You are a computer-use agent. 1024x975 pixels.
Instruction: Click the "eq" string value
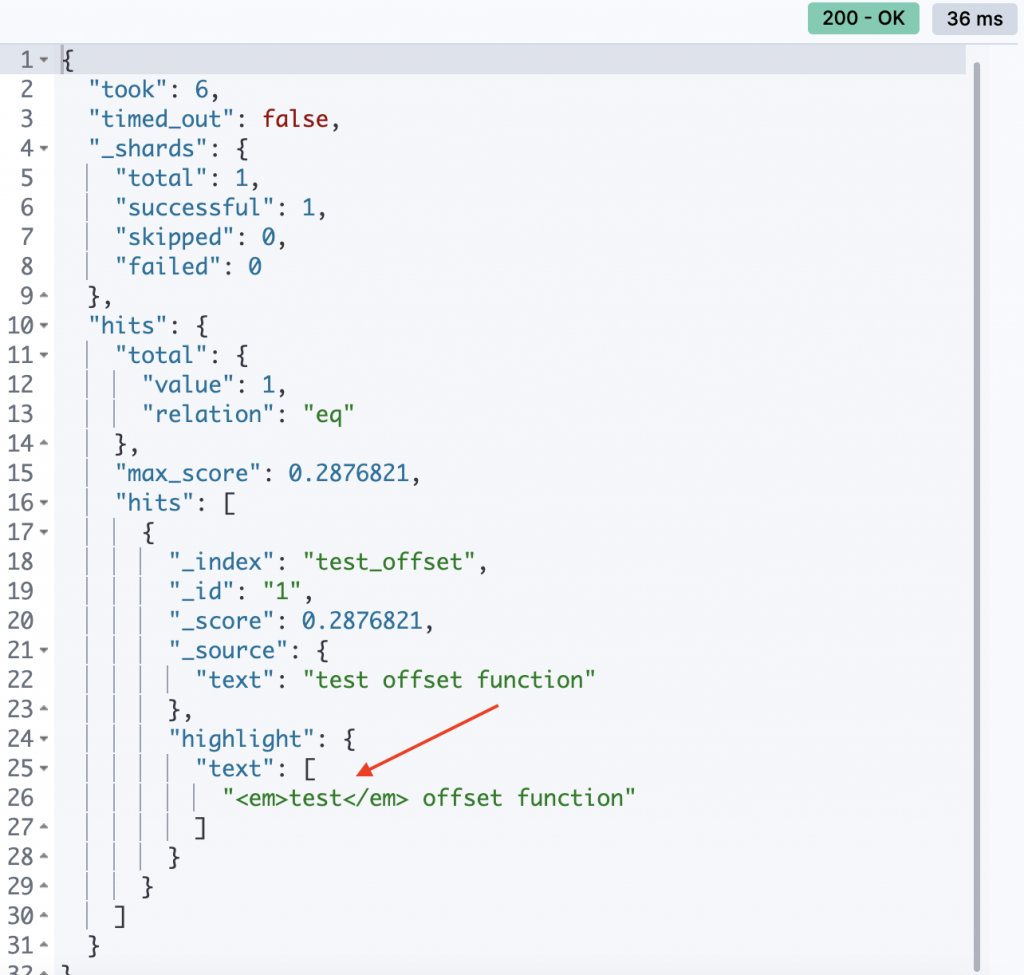coord(328,414)
